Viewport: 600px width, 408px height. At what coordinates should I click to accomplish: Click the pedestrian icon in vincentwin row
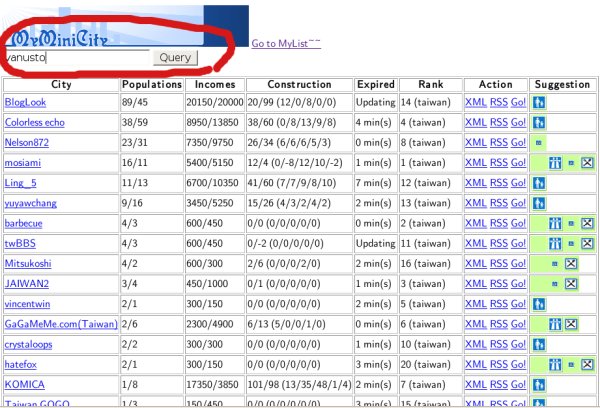(539, 304)
